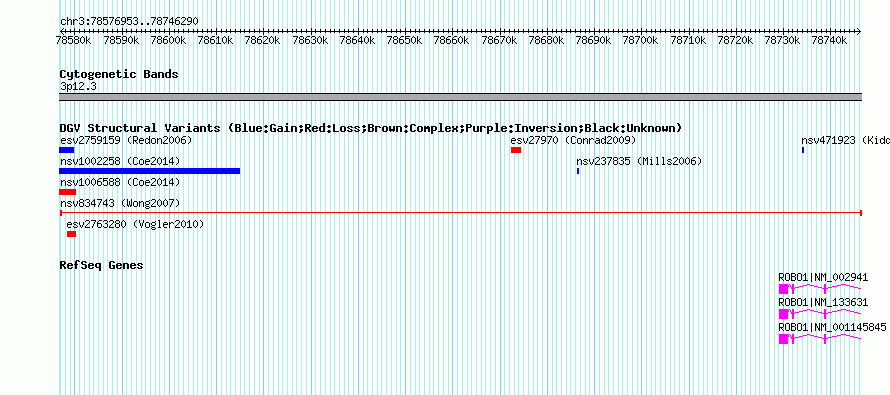Image resolution: width=890 pixels, height=395 pixels.
Task: Click the RefSeq Genes track title
Action: click(x=101, y=265)
